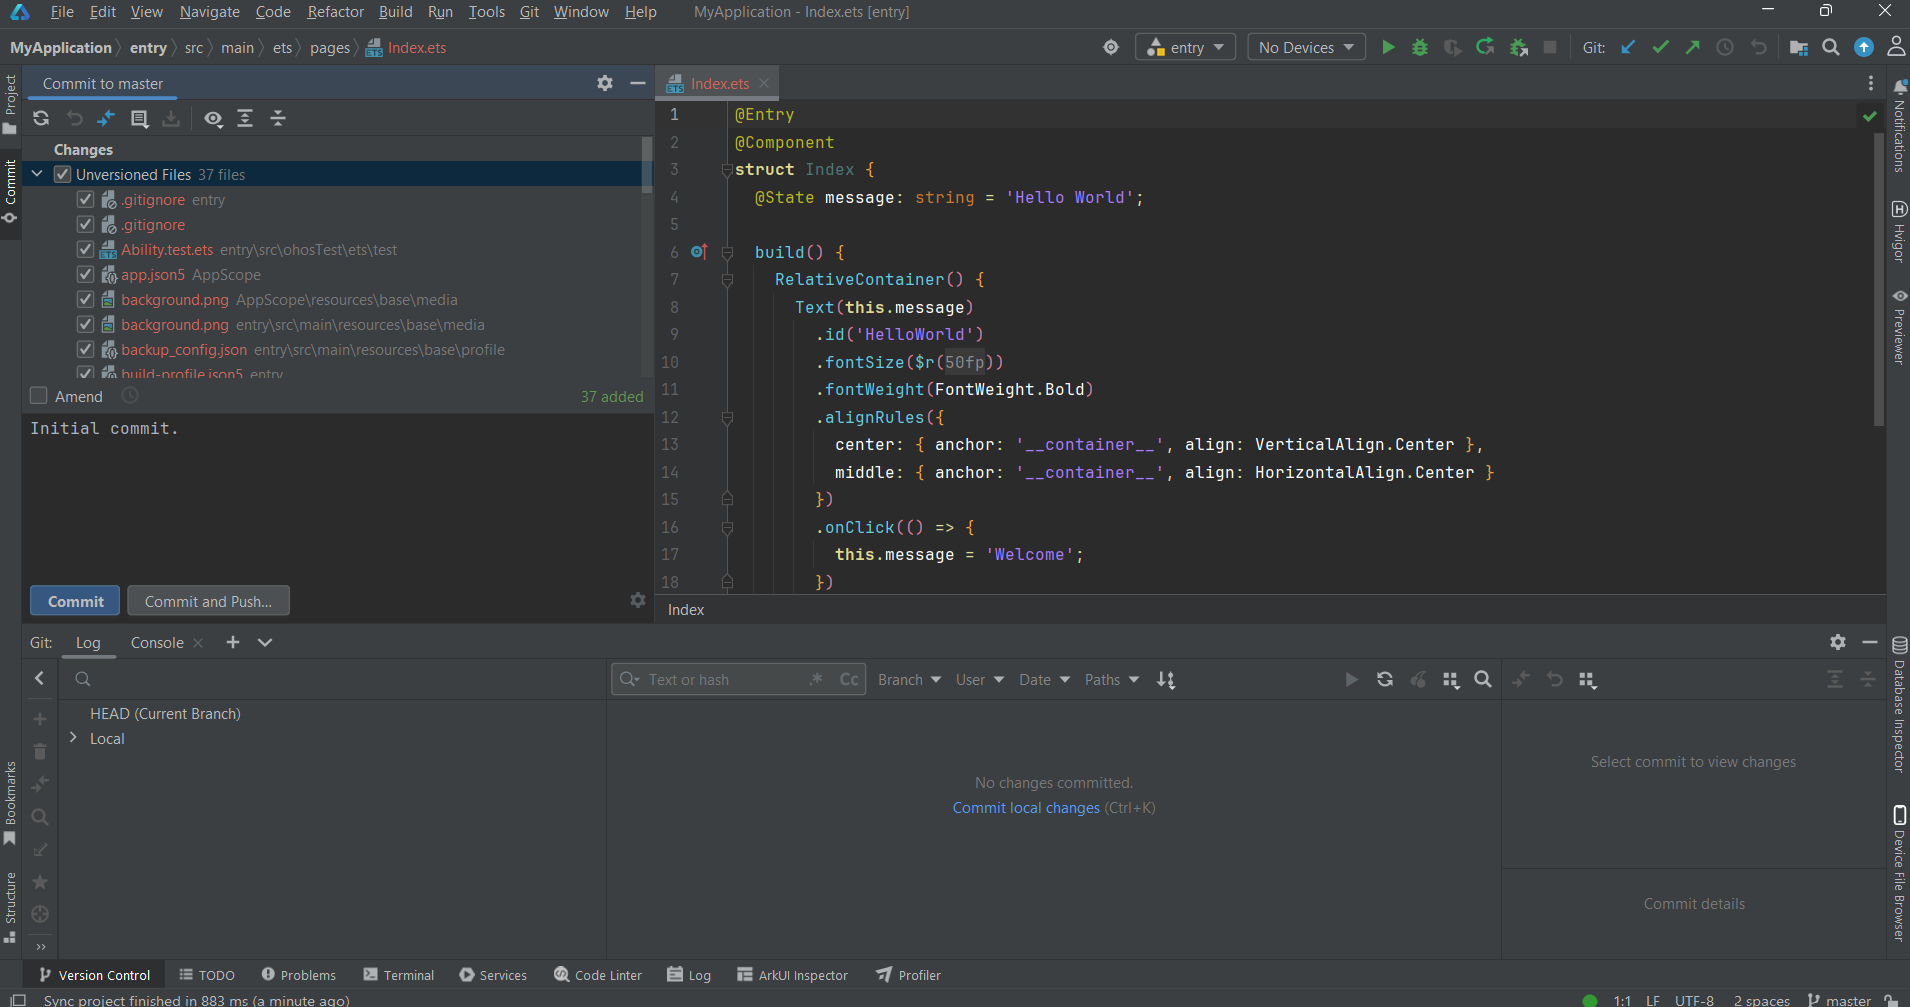Toggle case-sensitive Cc in log search

(849, 679)
